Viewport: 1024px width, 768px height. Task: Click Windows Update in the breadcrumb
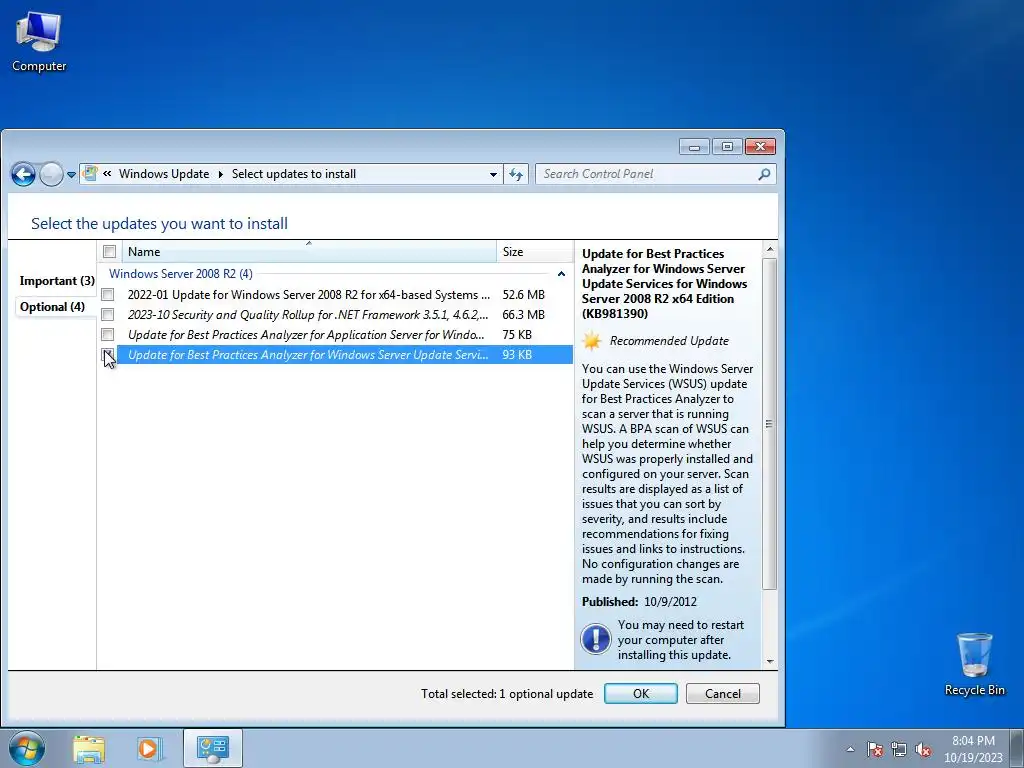point(164,174)
